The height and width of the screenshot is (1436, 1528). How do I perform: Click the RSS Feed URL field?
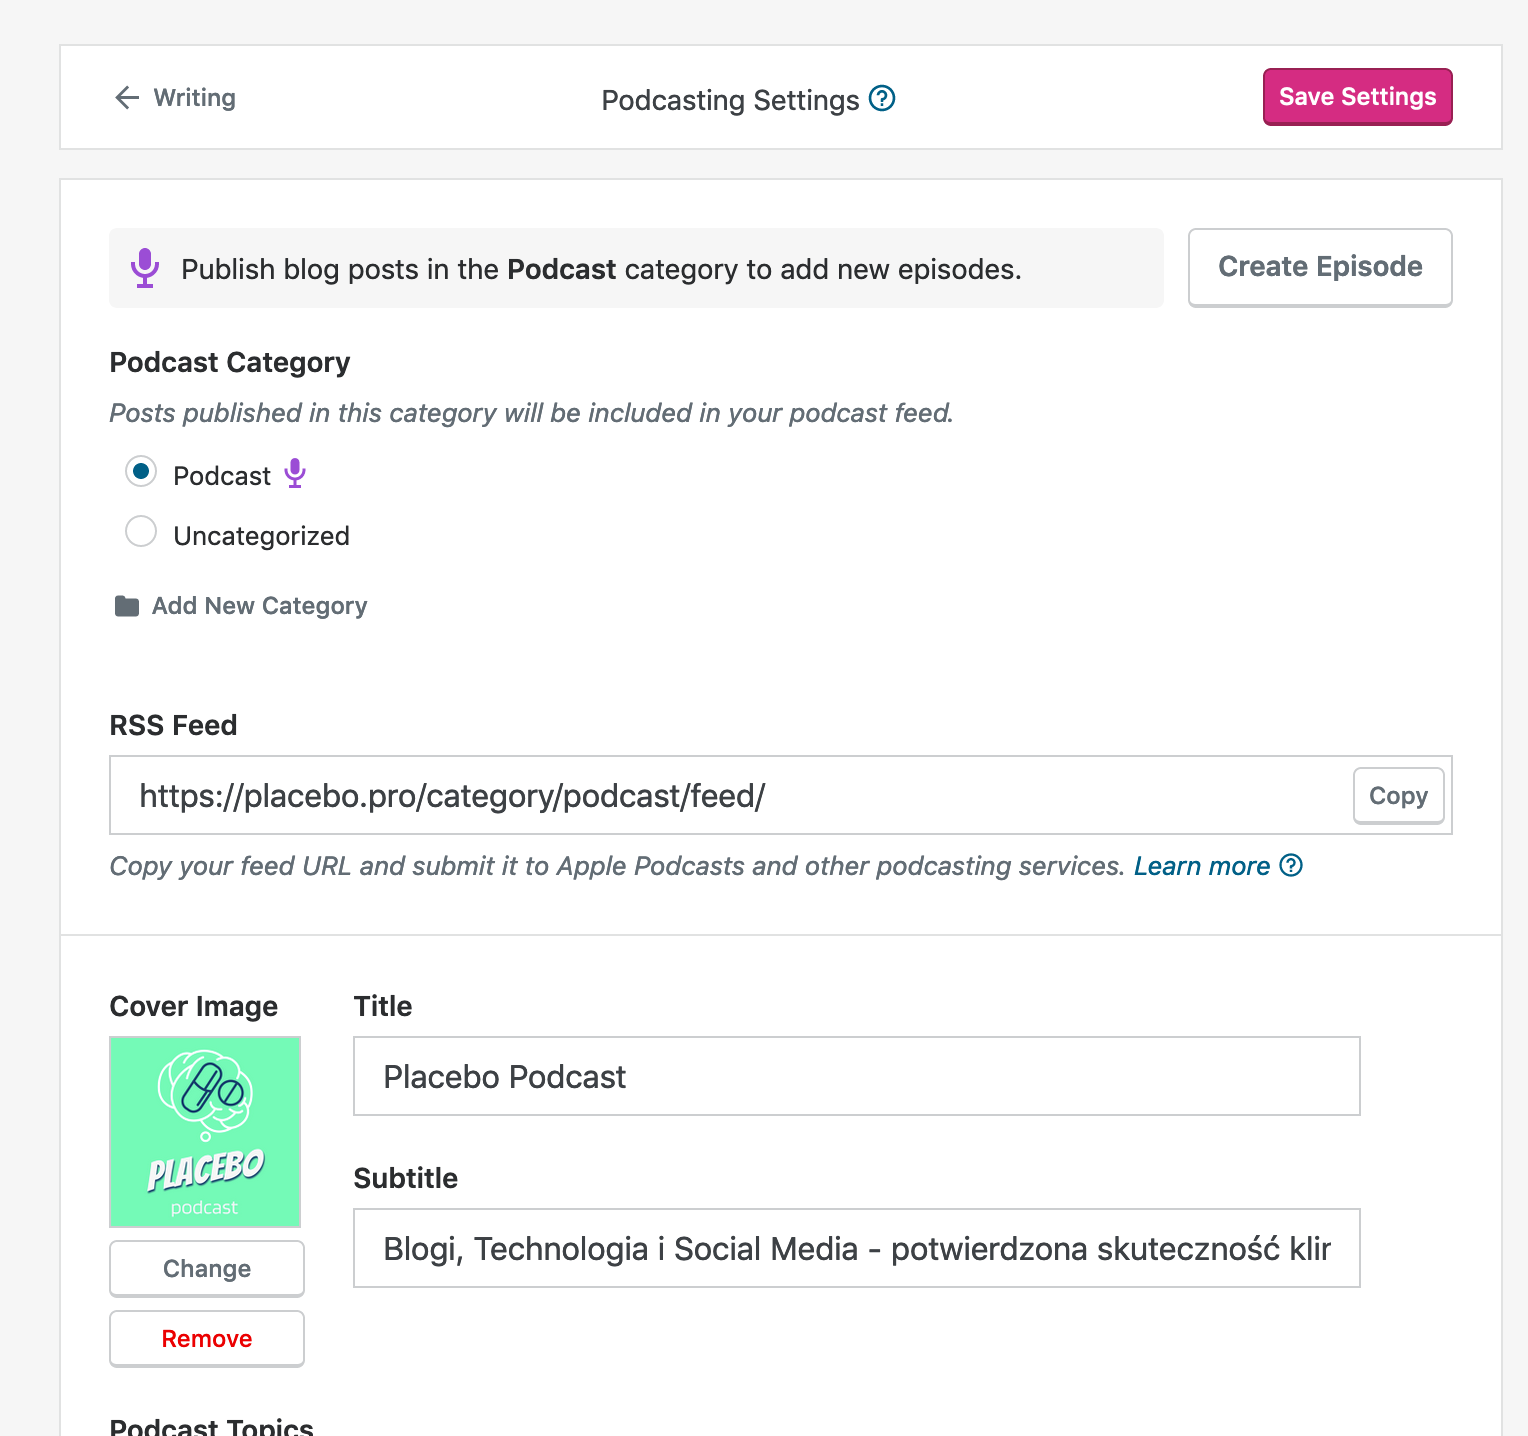[730, 796]
